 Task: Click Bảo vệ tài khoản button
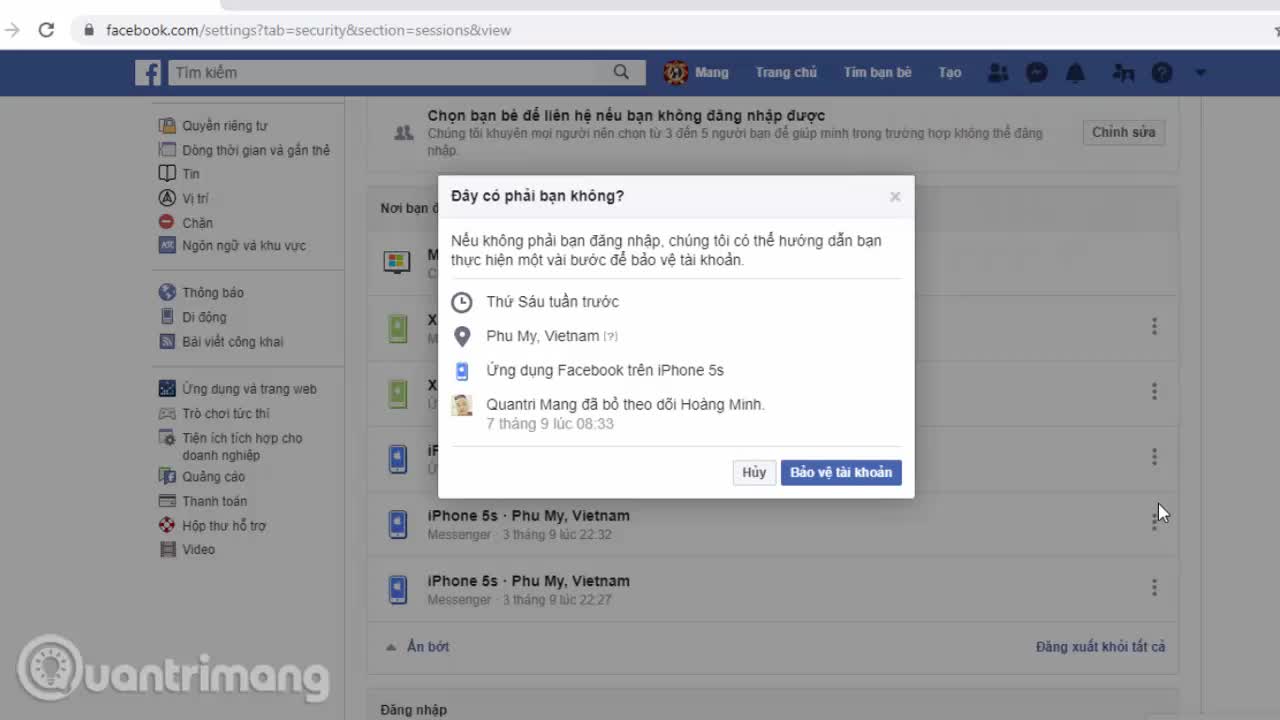click(841, 472)
